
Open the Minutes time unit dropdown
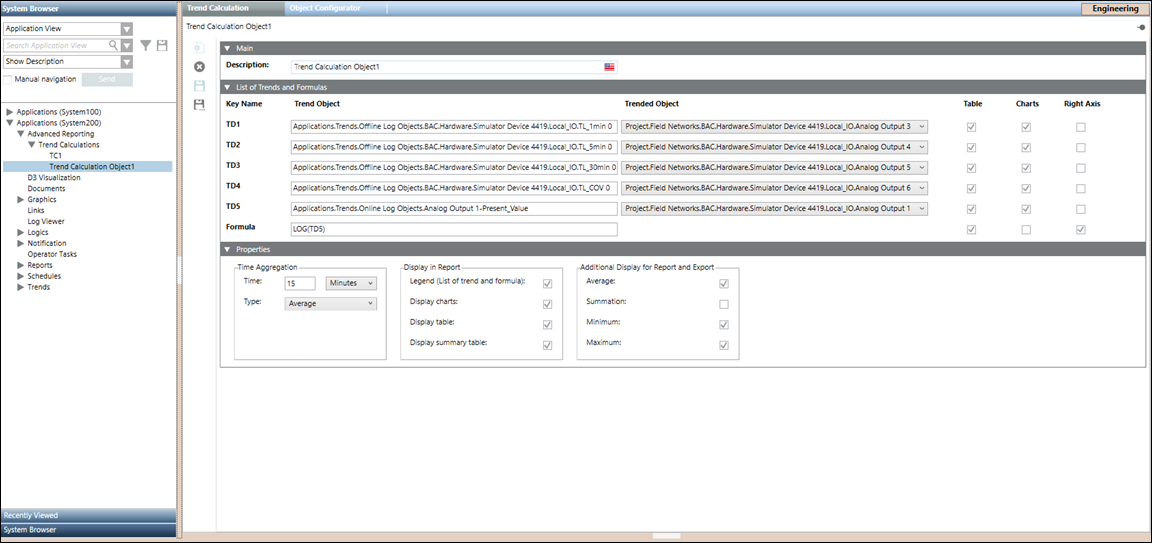click(x=351, y=283)
